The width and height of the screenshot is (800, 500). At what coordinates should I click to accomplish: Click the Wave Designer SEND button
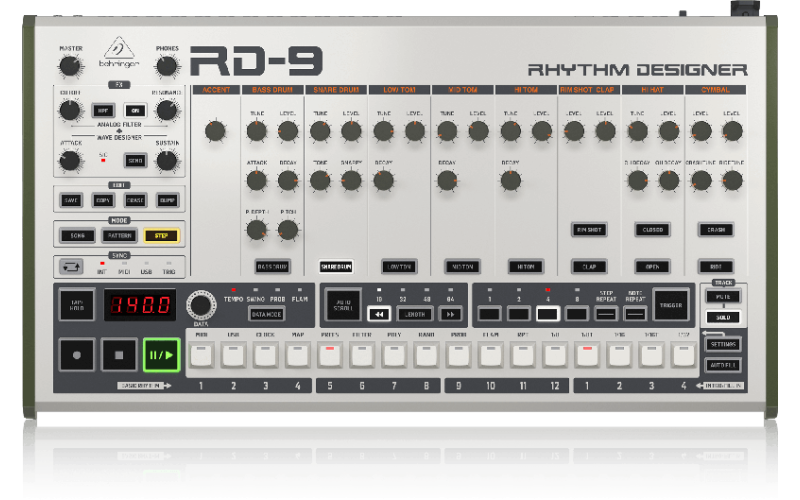tap(135, 161)
